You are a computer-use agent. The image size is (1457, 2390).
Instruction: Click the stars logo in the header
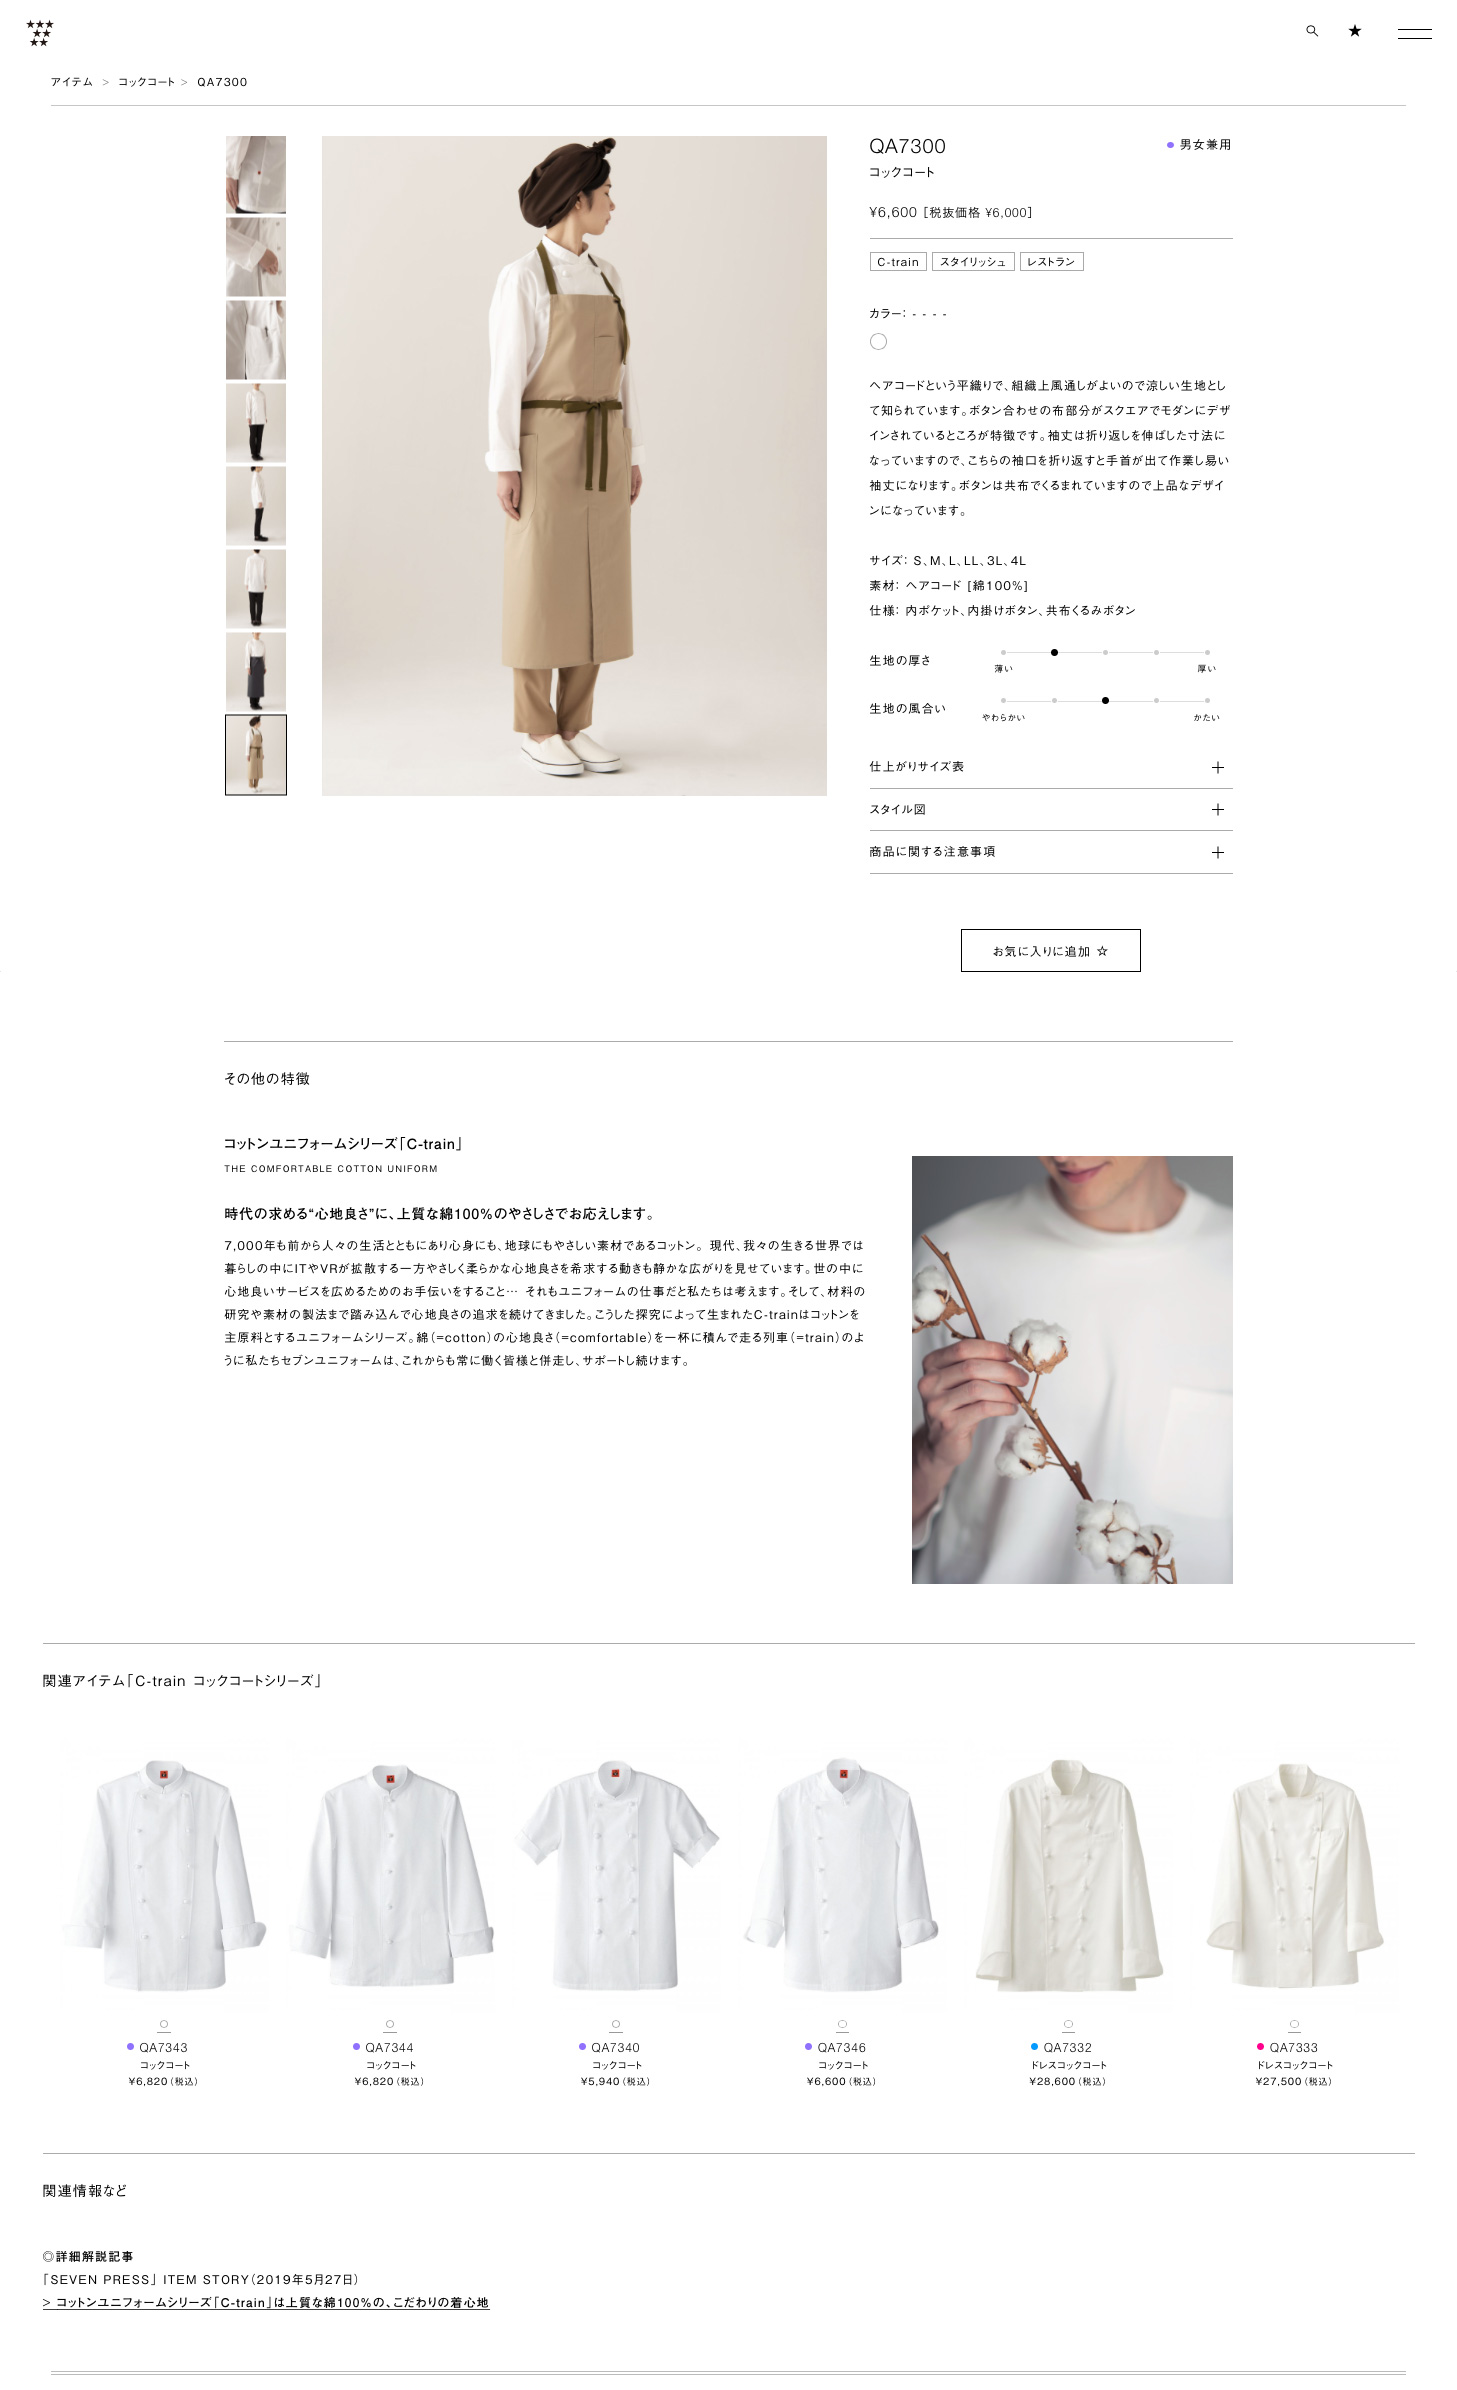click(x=40, y=33)
